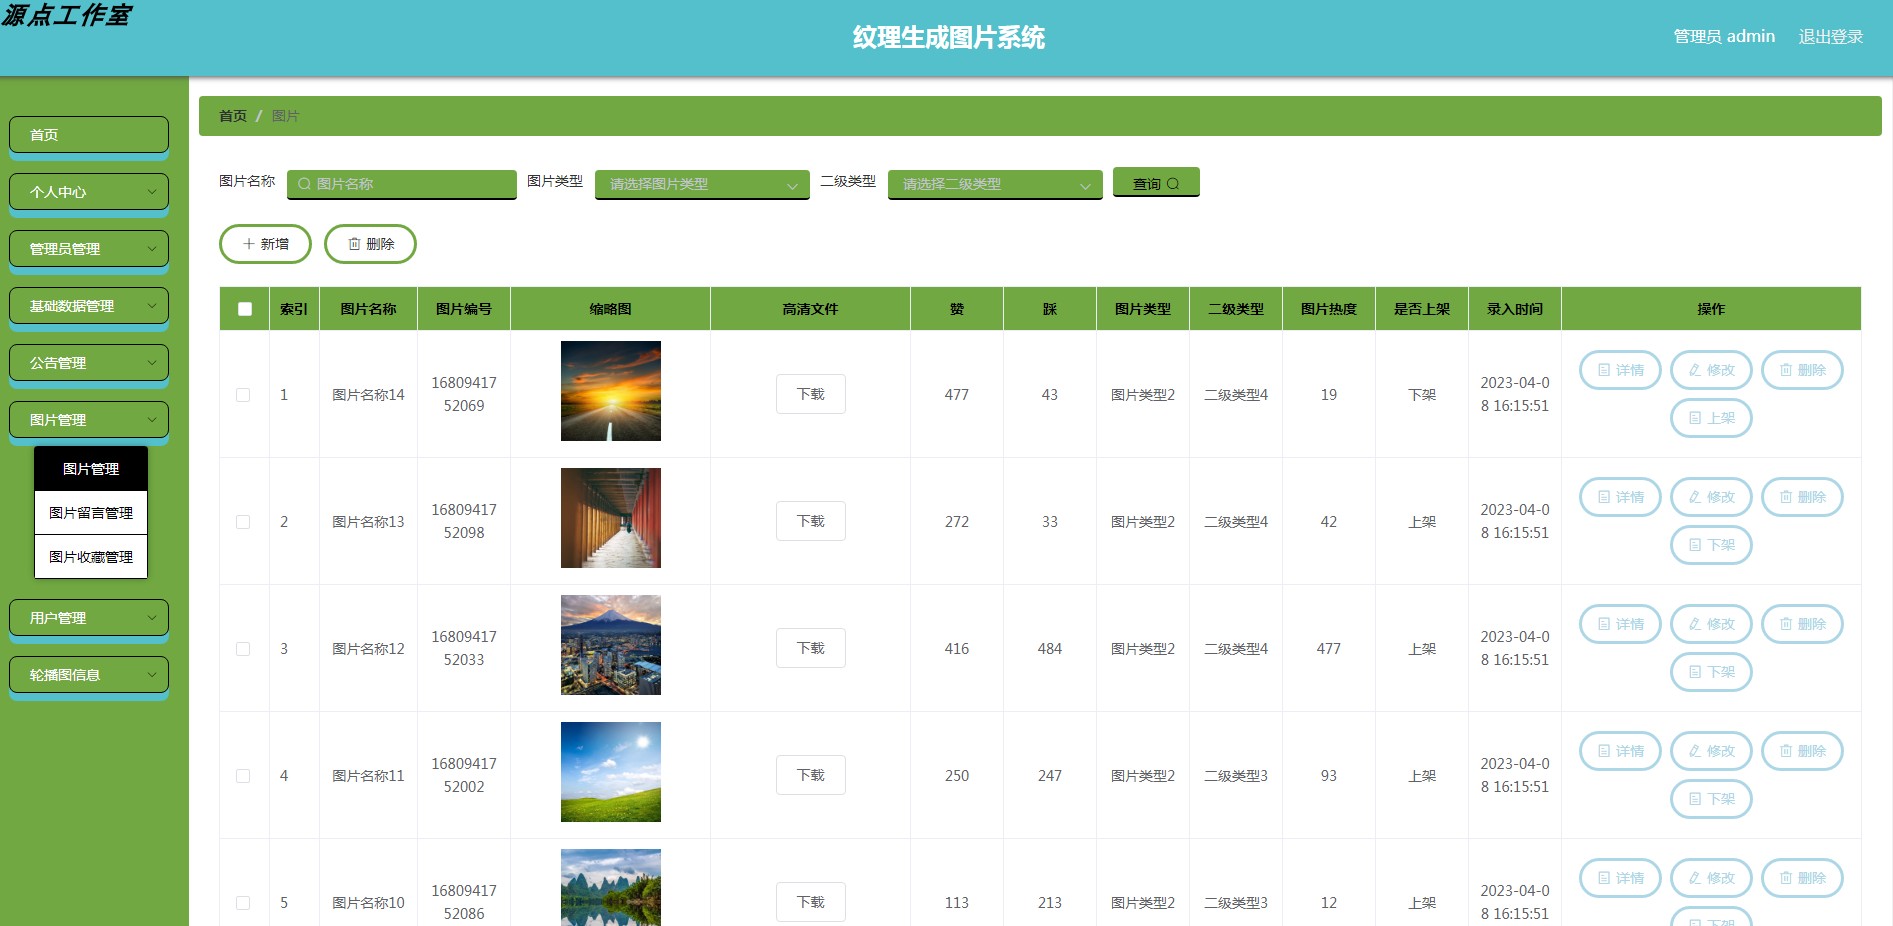Click the trash icon on the bulk 删除 button
This screenshot has height=926, width=1893.
click(x=355, y=243)
